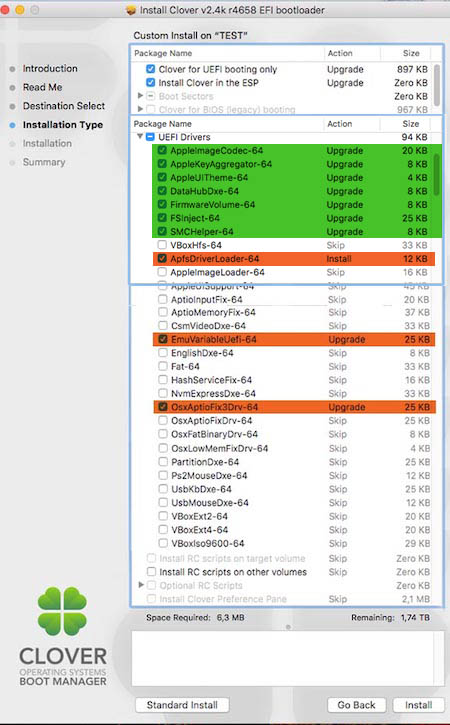450x725 pixels.
Task: Uncheck EmuVariableUefi-64 driver
Action: coord(163,339)
